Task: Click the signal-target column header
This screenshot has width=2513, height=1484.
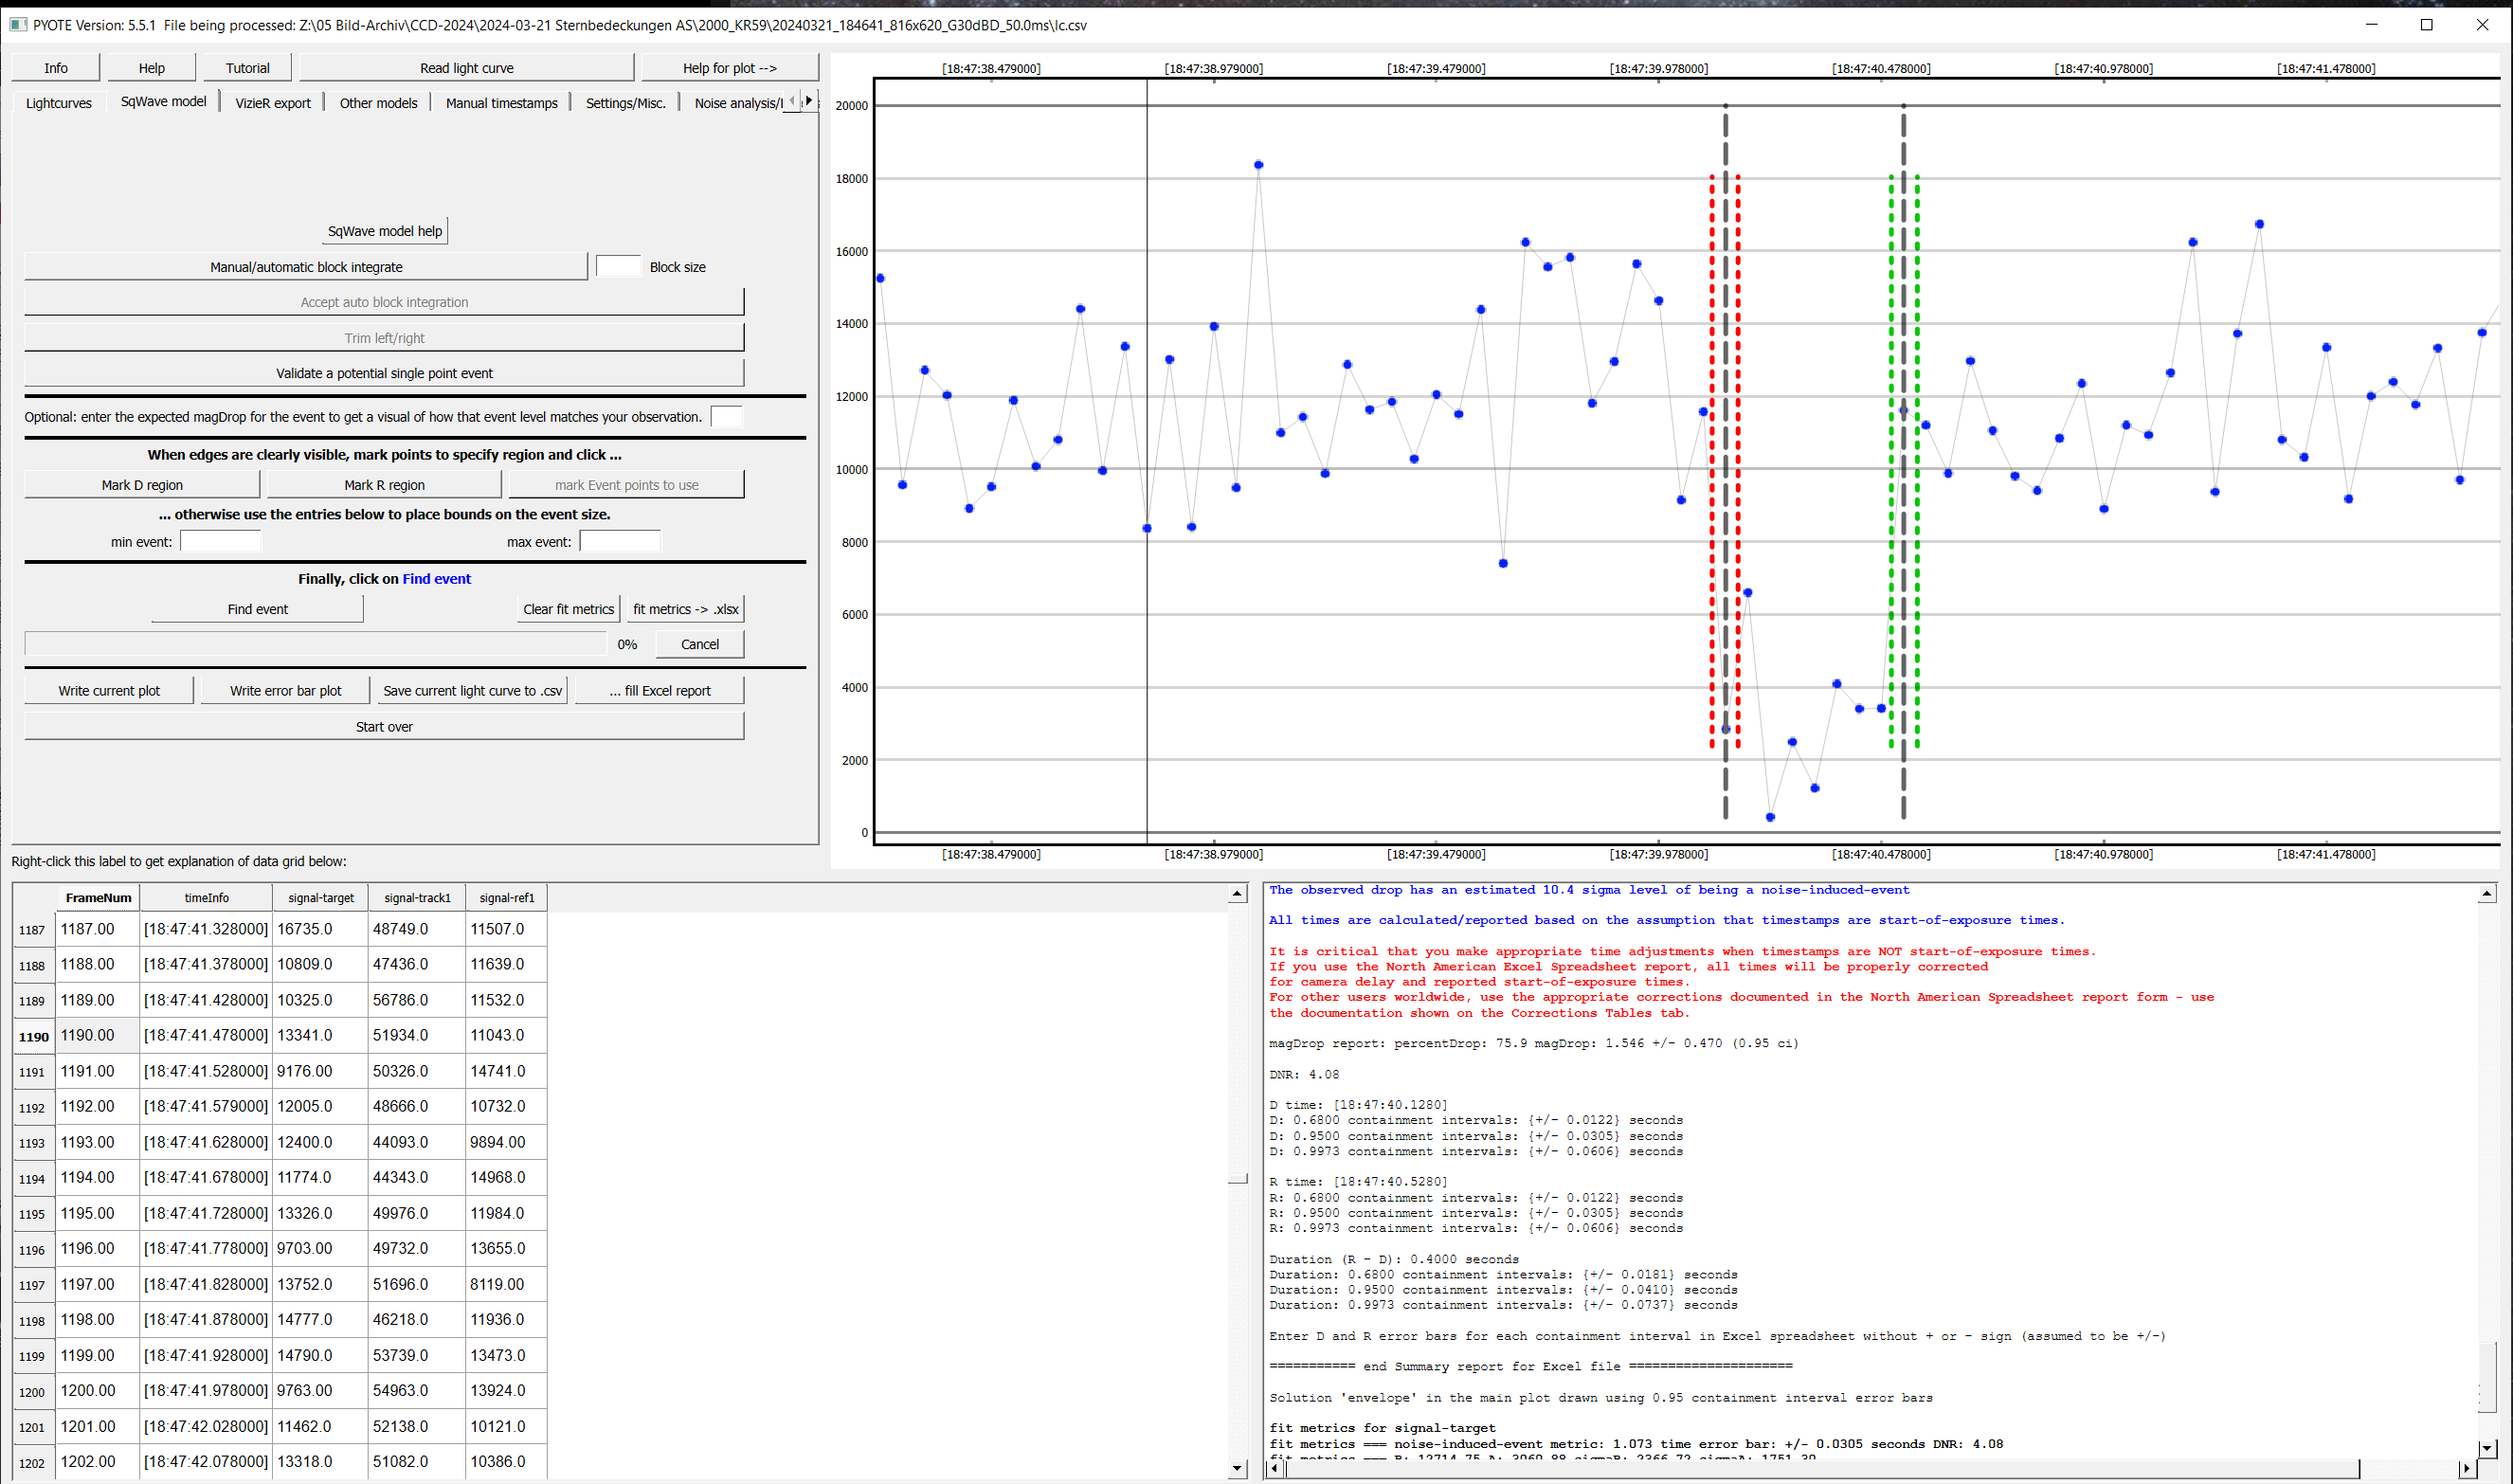Action: (321, 898)
